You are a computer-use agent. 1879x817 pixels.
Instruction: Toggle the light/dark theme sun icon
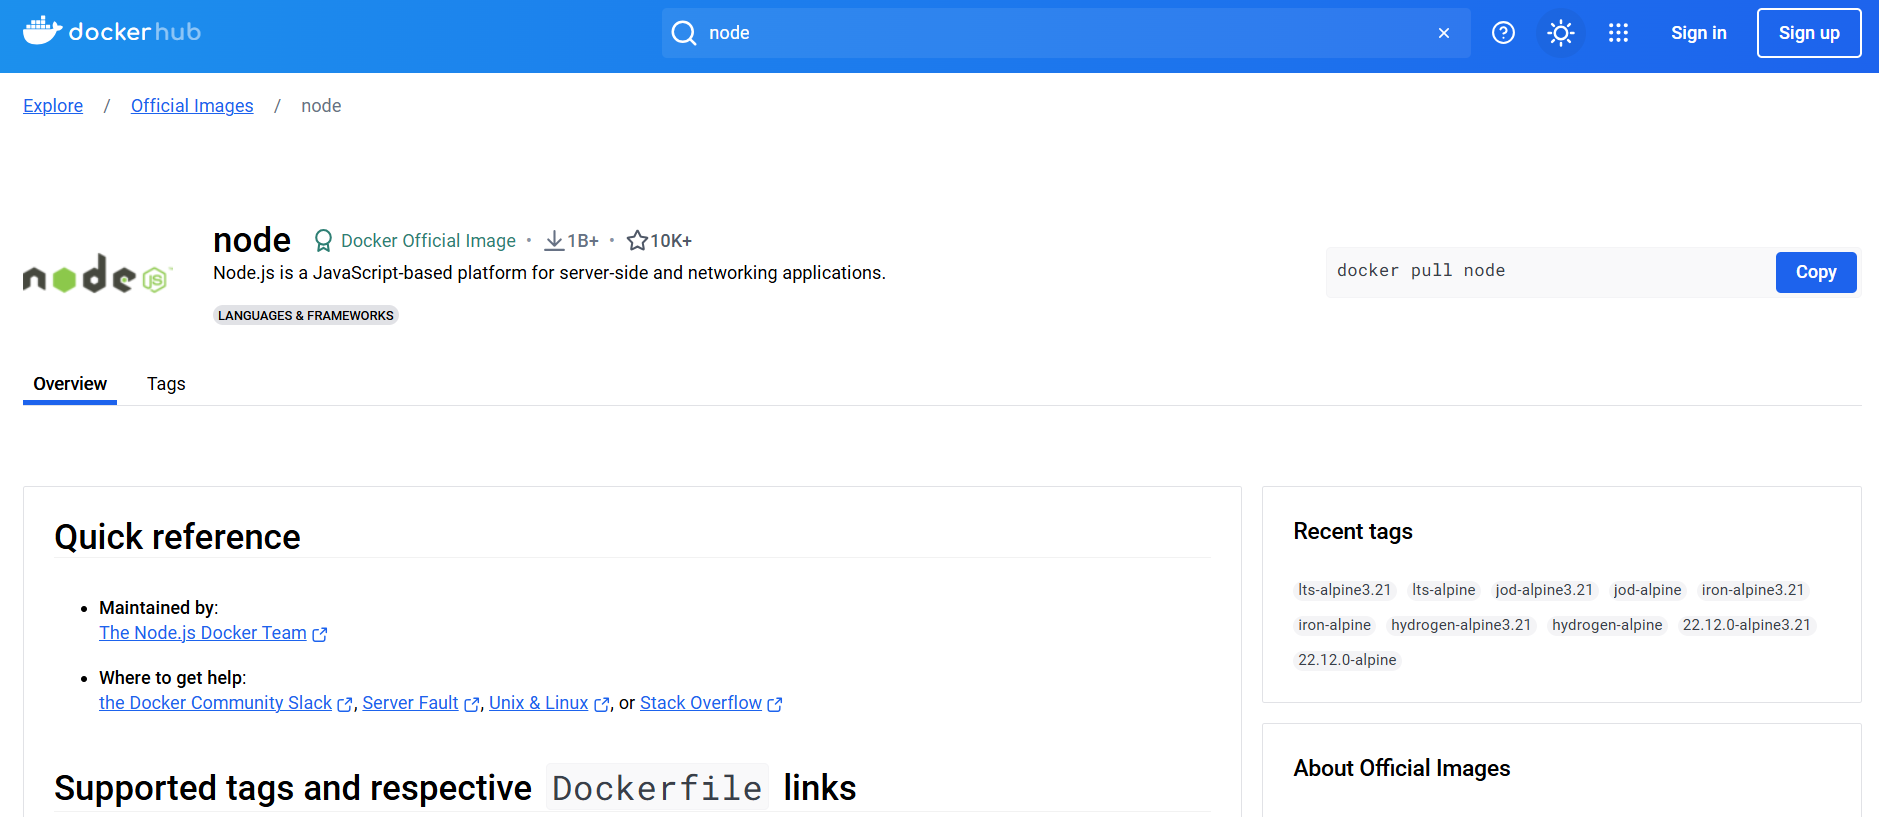1561,33
